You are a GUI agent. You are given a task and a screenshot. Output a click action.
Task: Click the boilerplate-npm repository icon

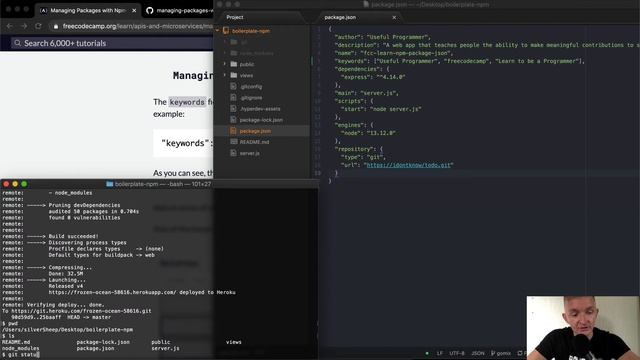tap(226, 31)
